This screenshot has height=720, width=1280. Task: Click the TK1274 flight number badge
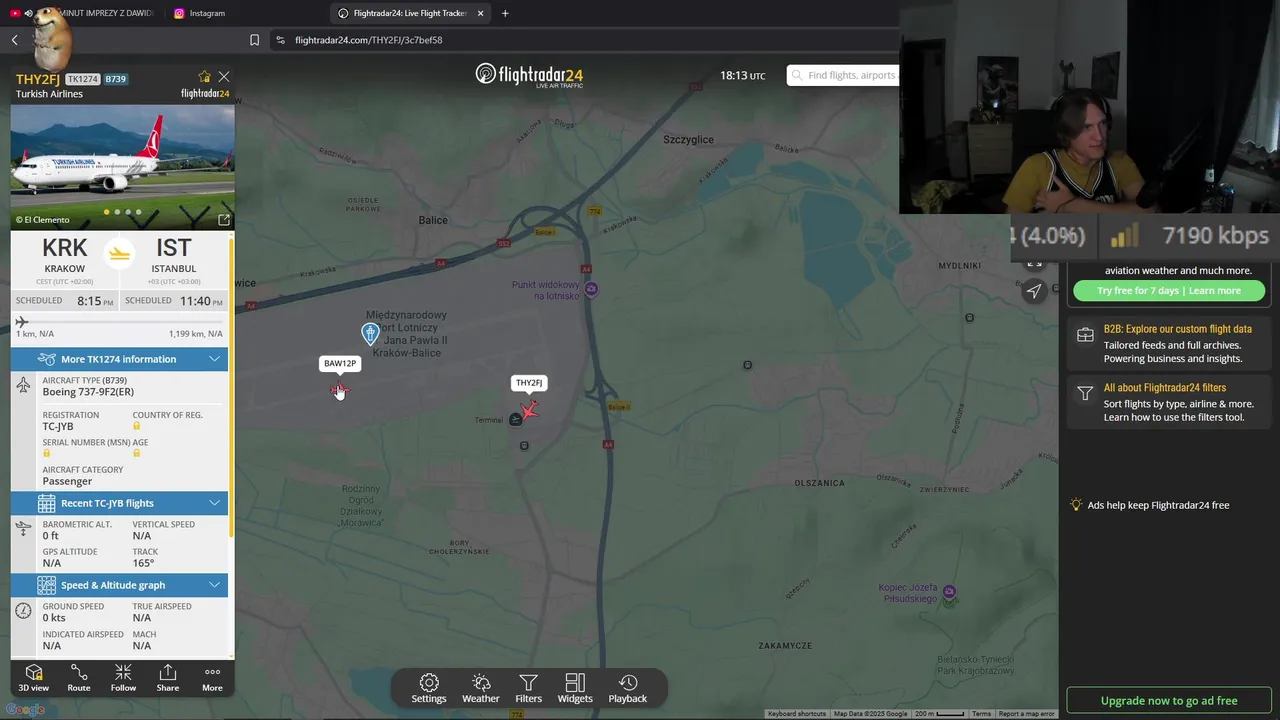[82, 79]
